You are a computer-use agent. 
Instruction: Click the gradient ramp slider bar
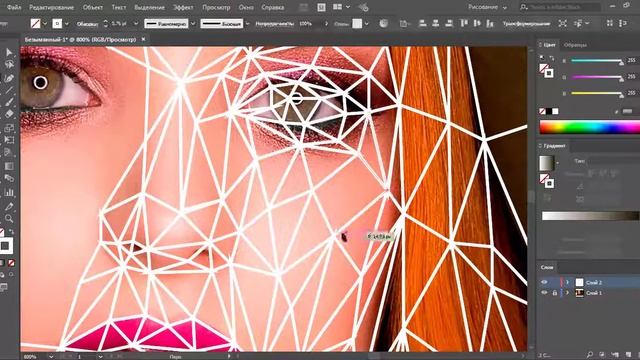591,216
